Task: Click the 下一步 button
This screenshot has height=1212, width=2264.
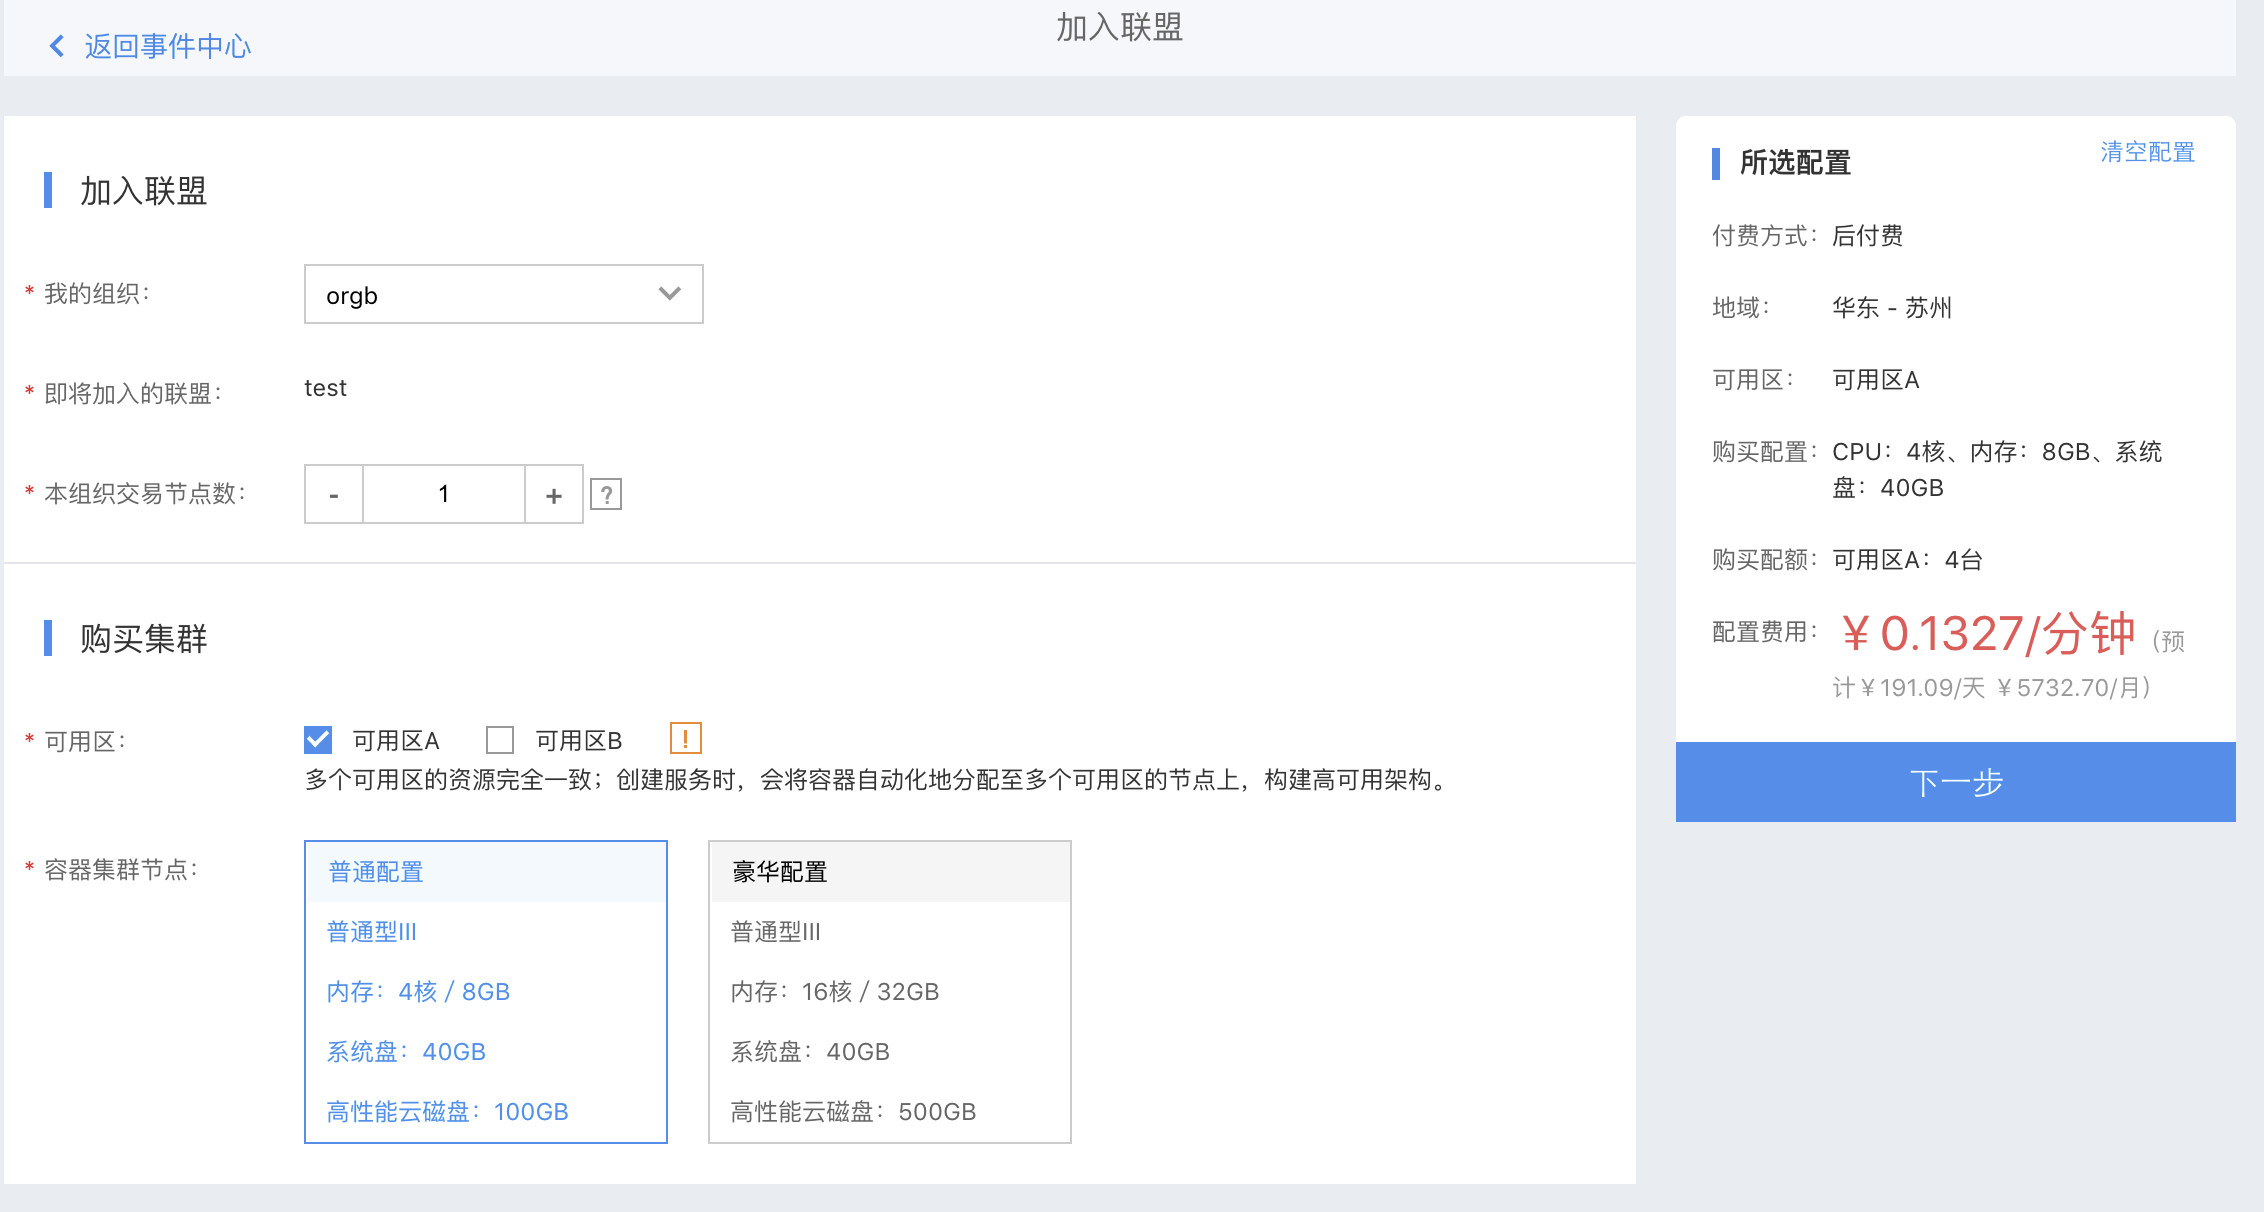Action: click(x=1956, y=782)
